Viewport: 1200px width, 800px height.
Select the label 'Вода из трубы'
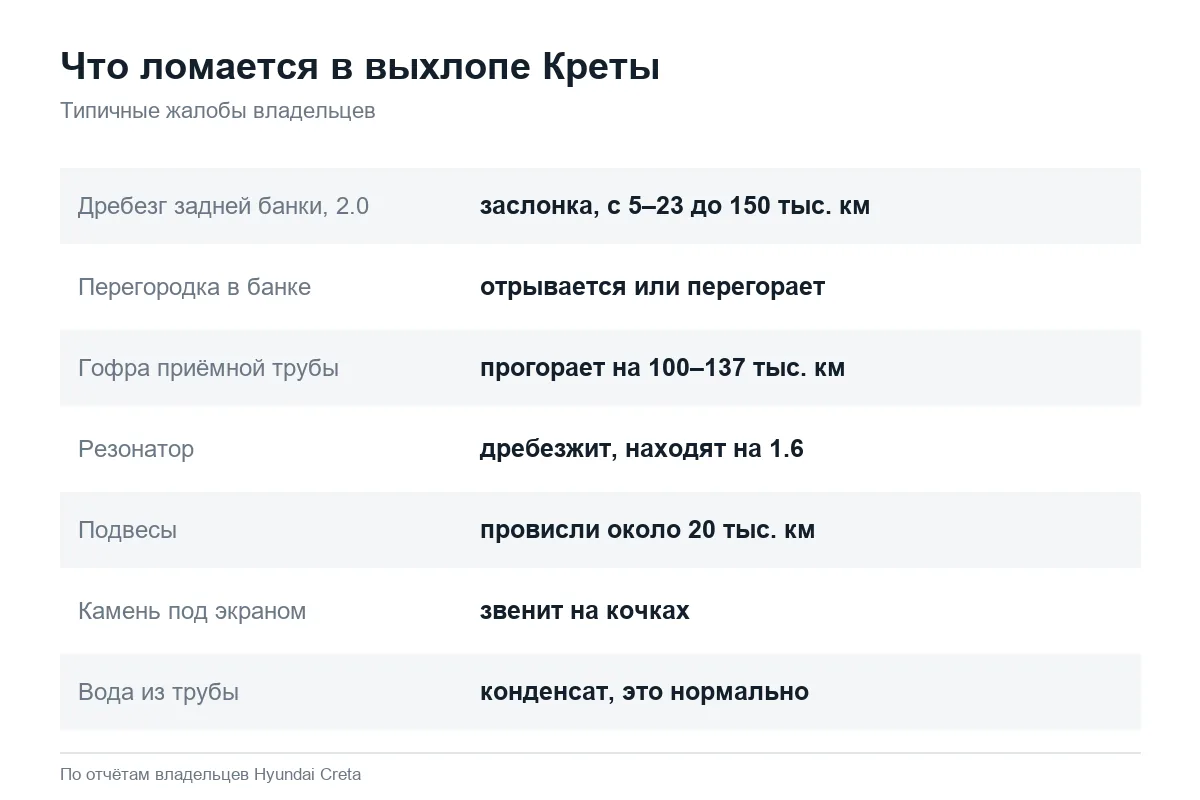(x=158, y=692)
